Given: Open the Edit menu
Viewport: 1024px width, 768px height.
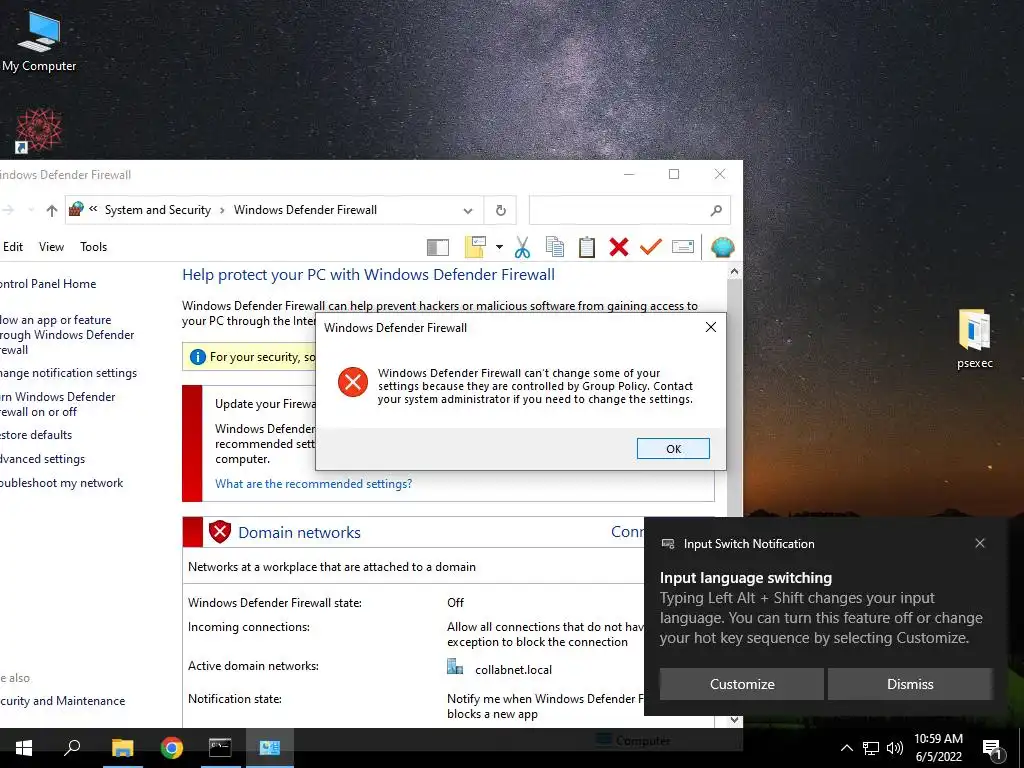Looking at the screenshot, I should click(12, 247).
